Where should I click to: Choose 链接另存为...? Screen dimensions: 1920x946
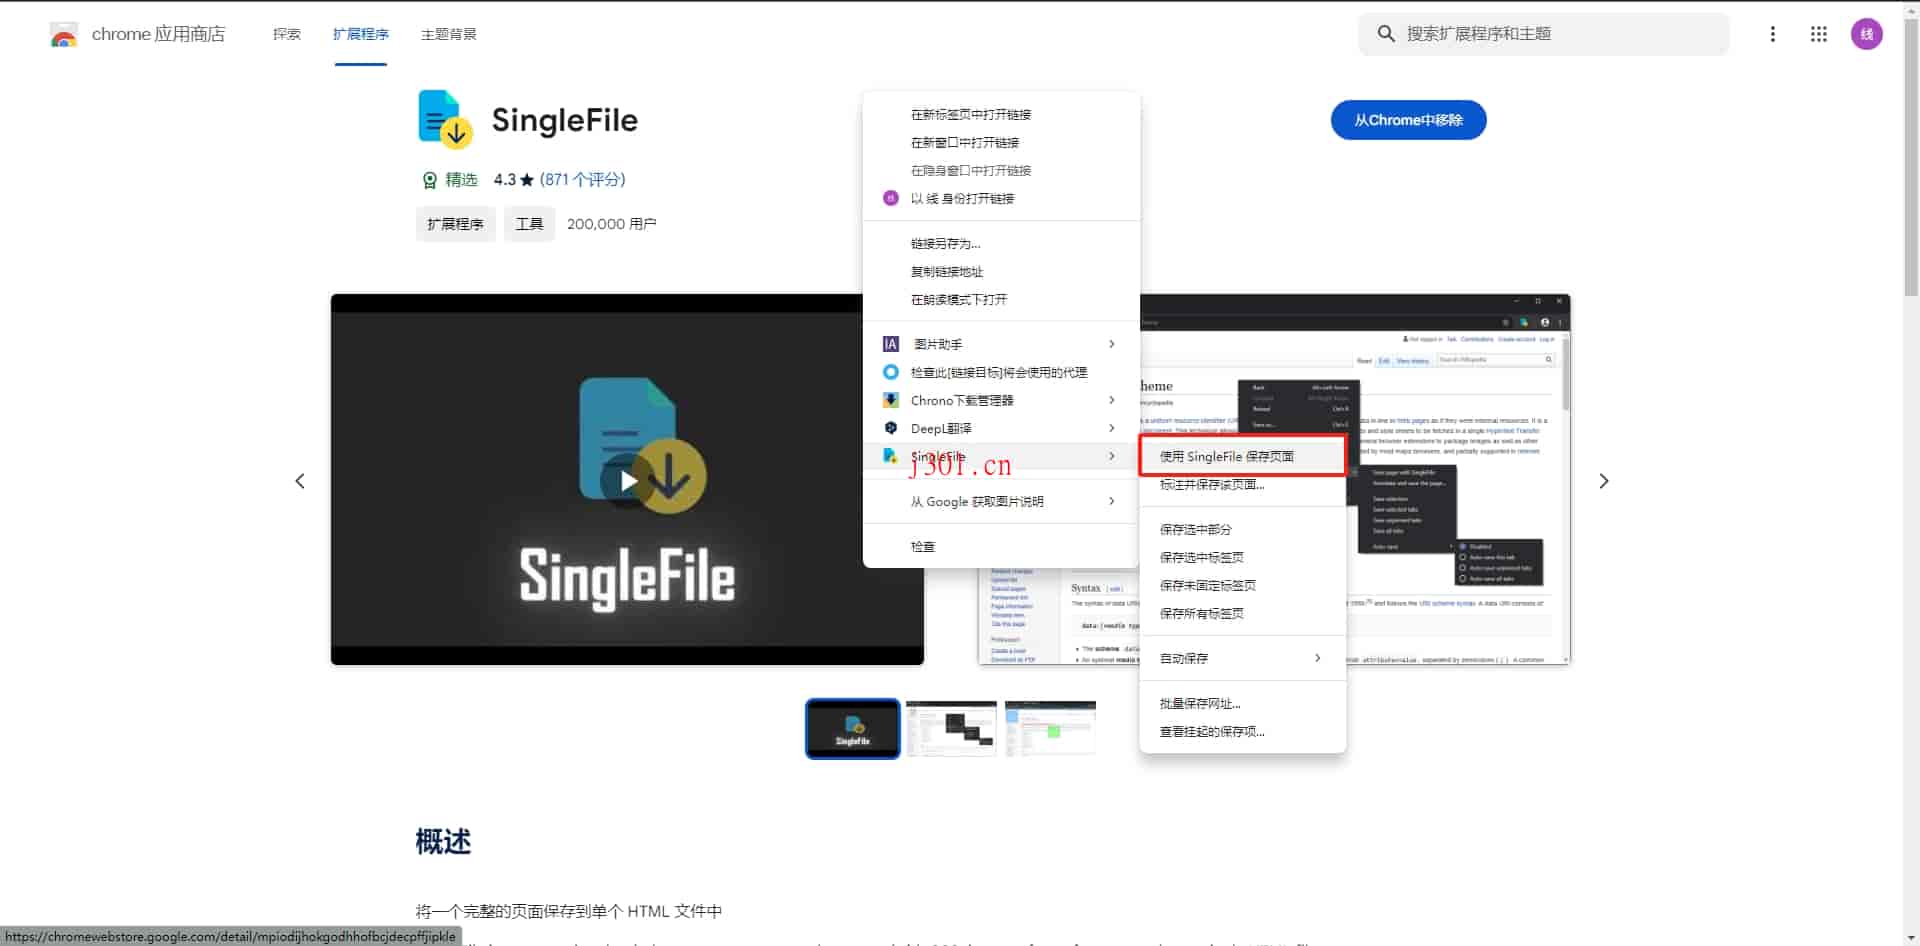coord(1001,243)
